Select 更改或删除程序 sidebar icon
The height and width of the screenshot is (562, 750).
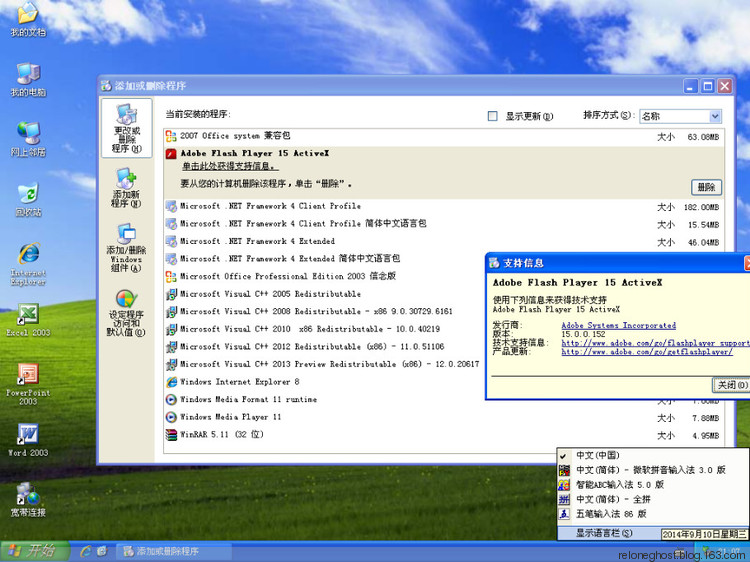(126, 128)
